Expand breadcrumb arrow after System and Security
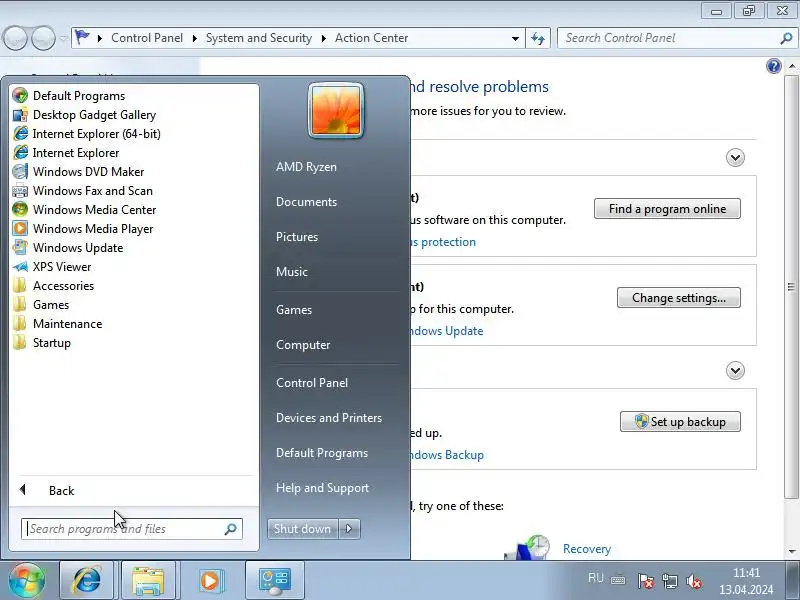The width and height of the screenshot is (800, 600). 323,38
